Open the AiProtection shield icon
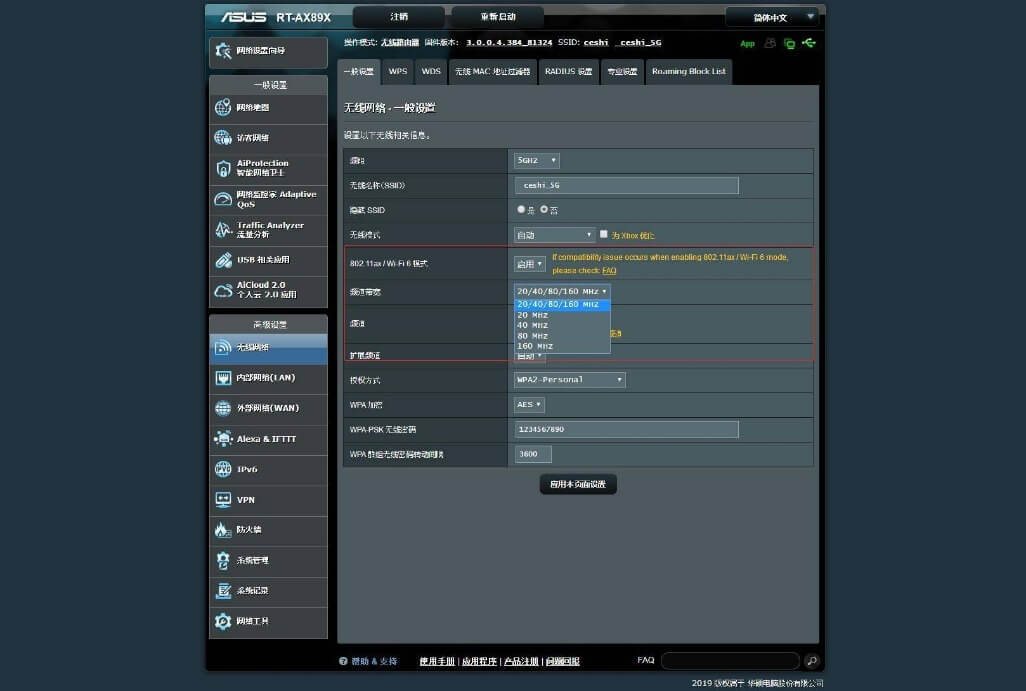This screenshot has height=691, width=1026. tap(223, 168)
